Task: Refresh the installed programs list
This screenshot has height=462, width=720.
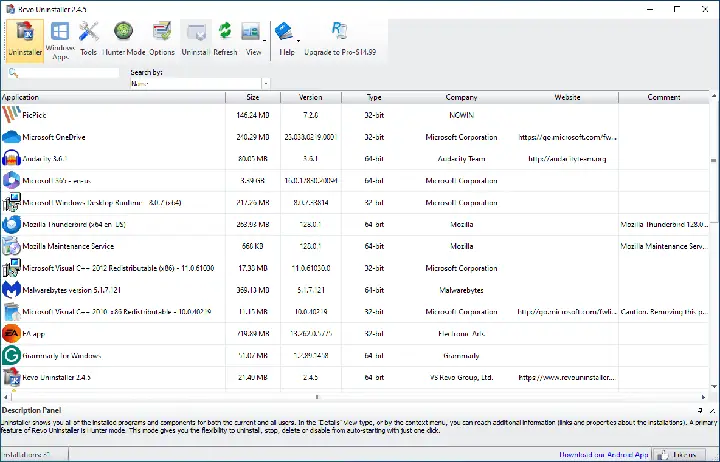Action: tap(225, 39)
